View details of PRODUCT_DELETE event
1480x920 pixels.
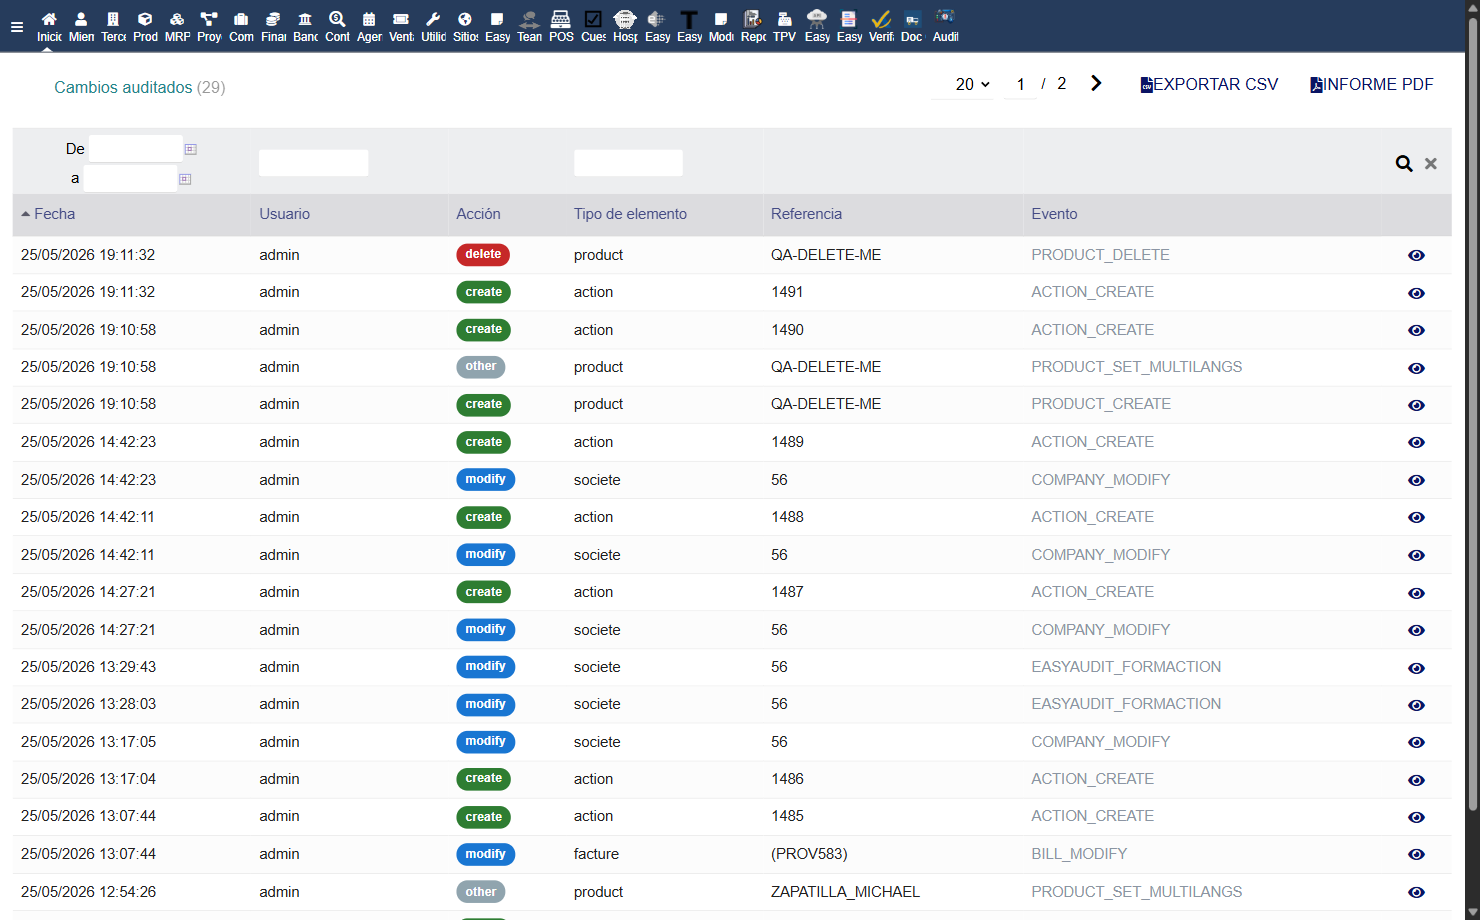click(x=1416, y=255)
